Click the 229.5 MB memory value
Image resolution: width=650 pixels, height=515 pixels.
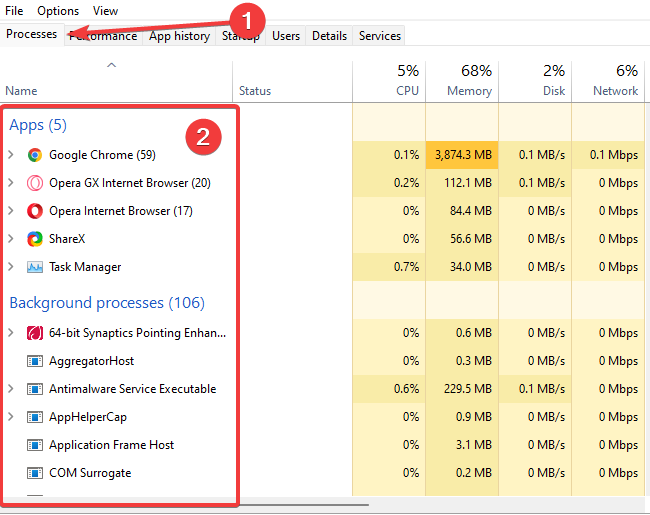468,389
